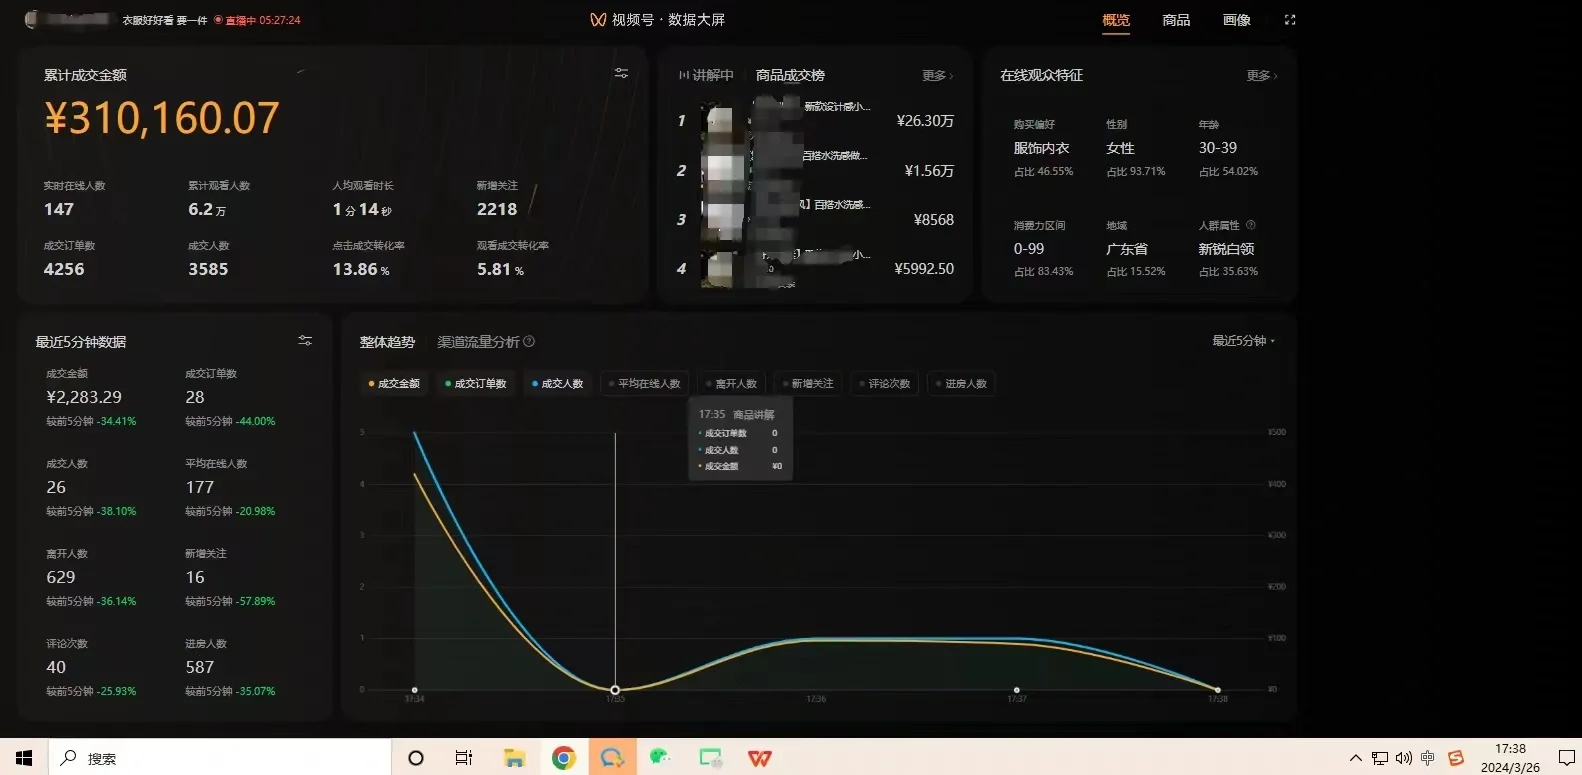This screenshot has width=1582, height=775.
Task: Open WPS Office from taskbar
Action: 760,758
